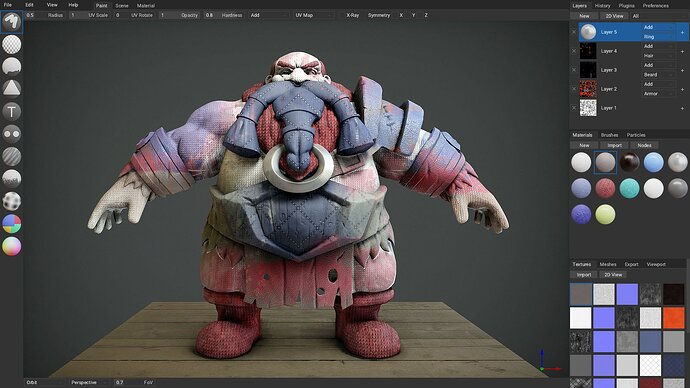690x388 pixels.
Task: Select the multicolor ColorID tool icon
Action: (x=11, y=223)
